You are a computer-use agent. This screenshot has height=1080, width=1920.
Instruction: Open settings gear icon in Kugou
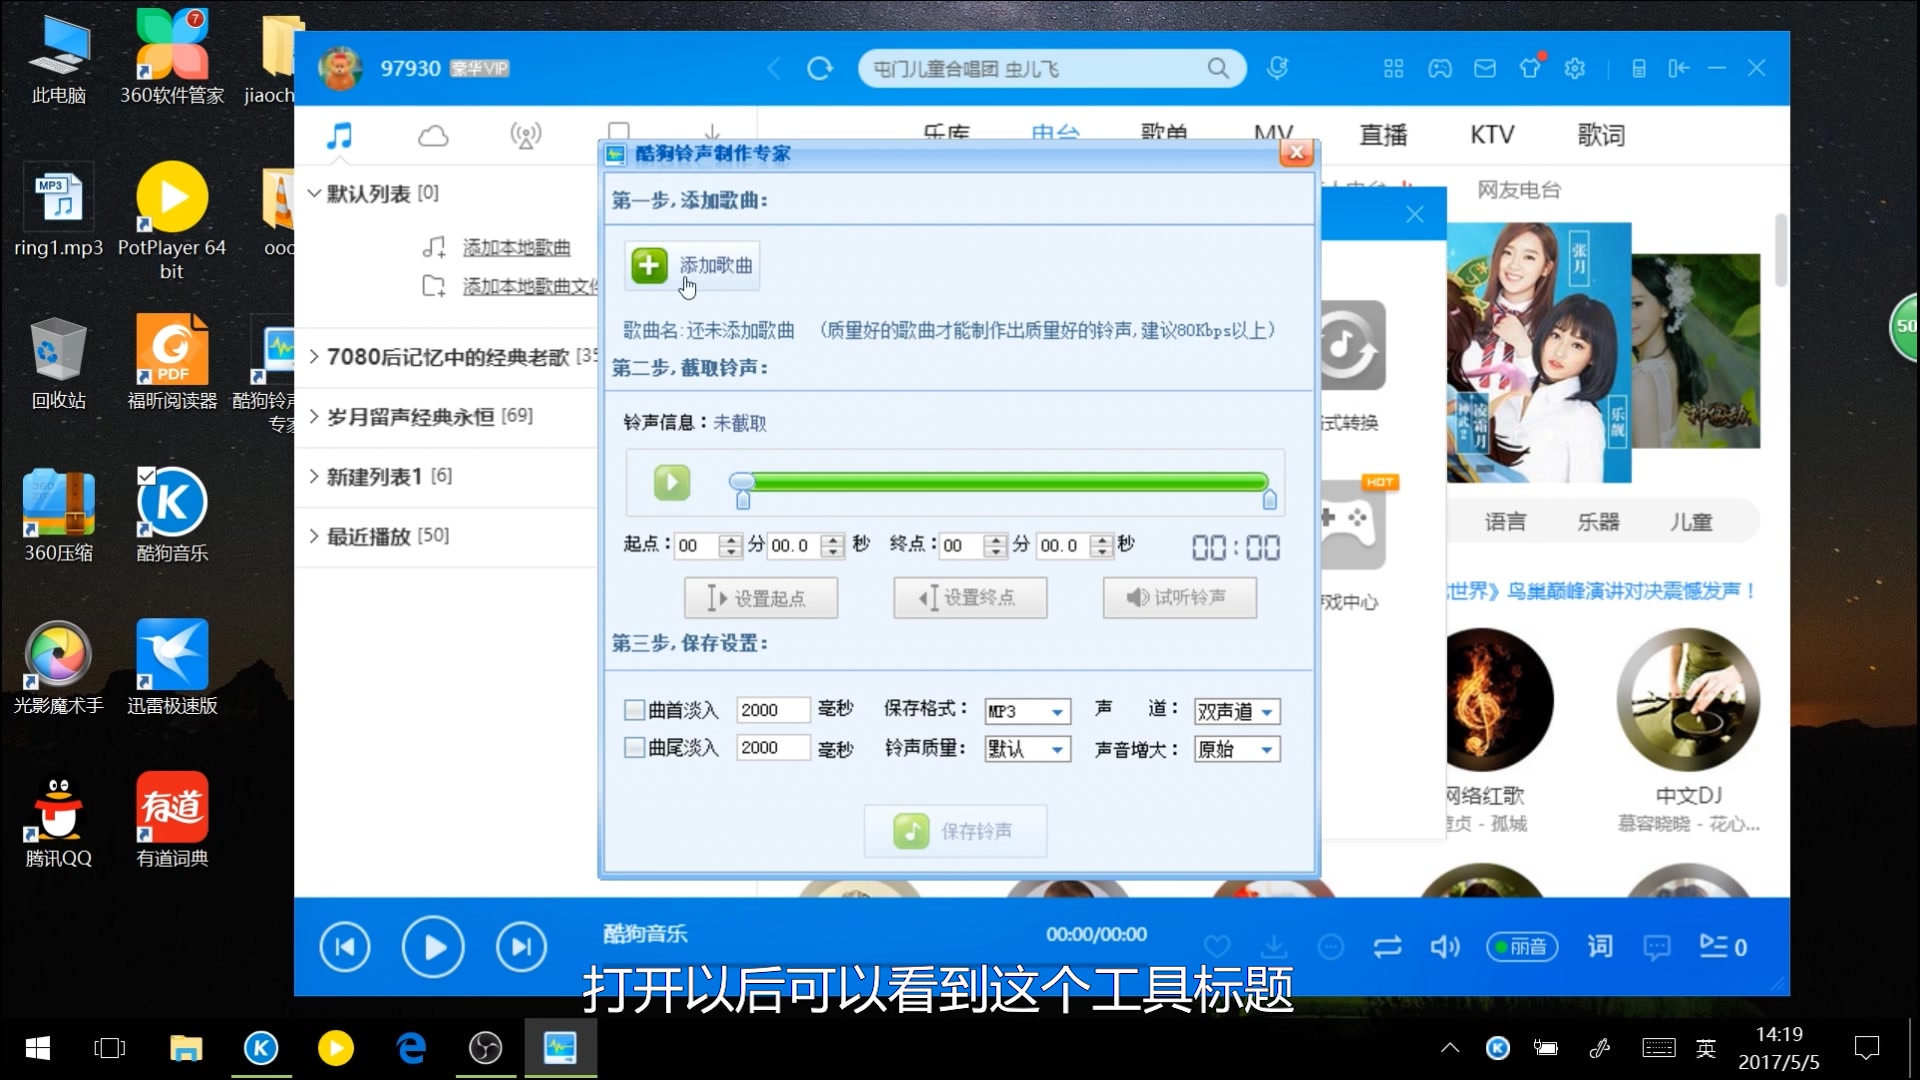pos(1575,68)
